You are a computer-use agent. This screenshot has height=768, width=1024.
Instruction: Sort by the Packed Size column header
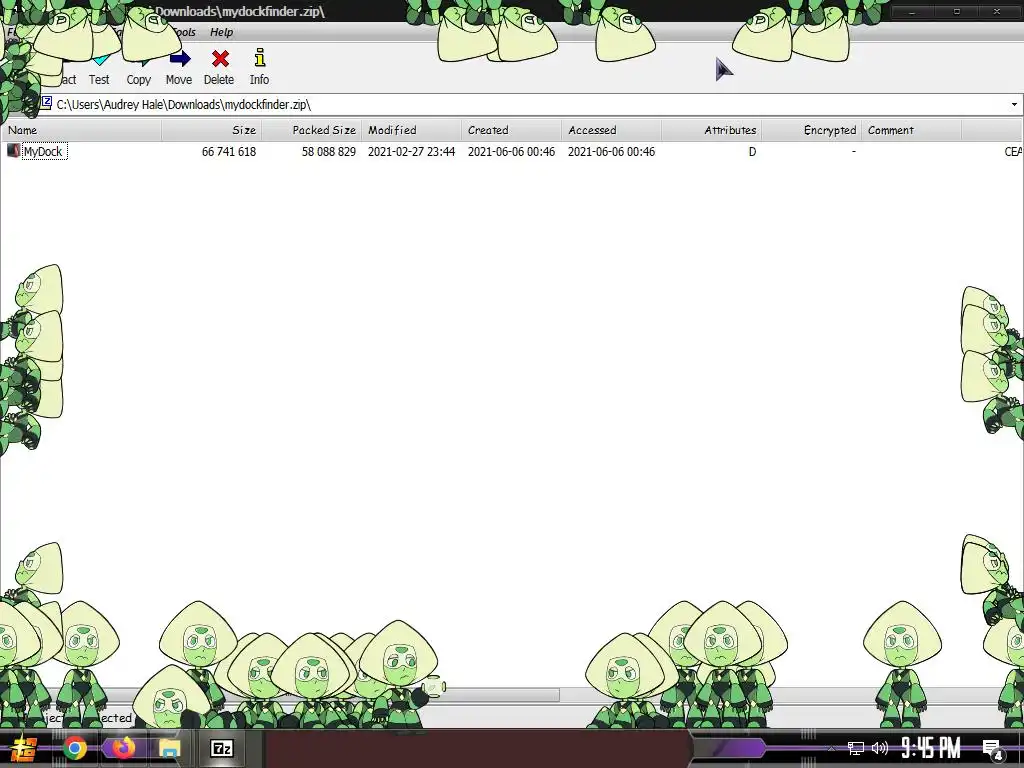click(312, 130)
